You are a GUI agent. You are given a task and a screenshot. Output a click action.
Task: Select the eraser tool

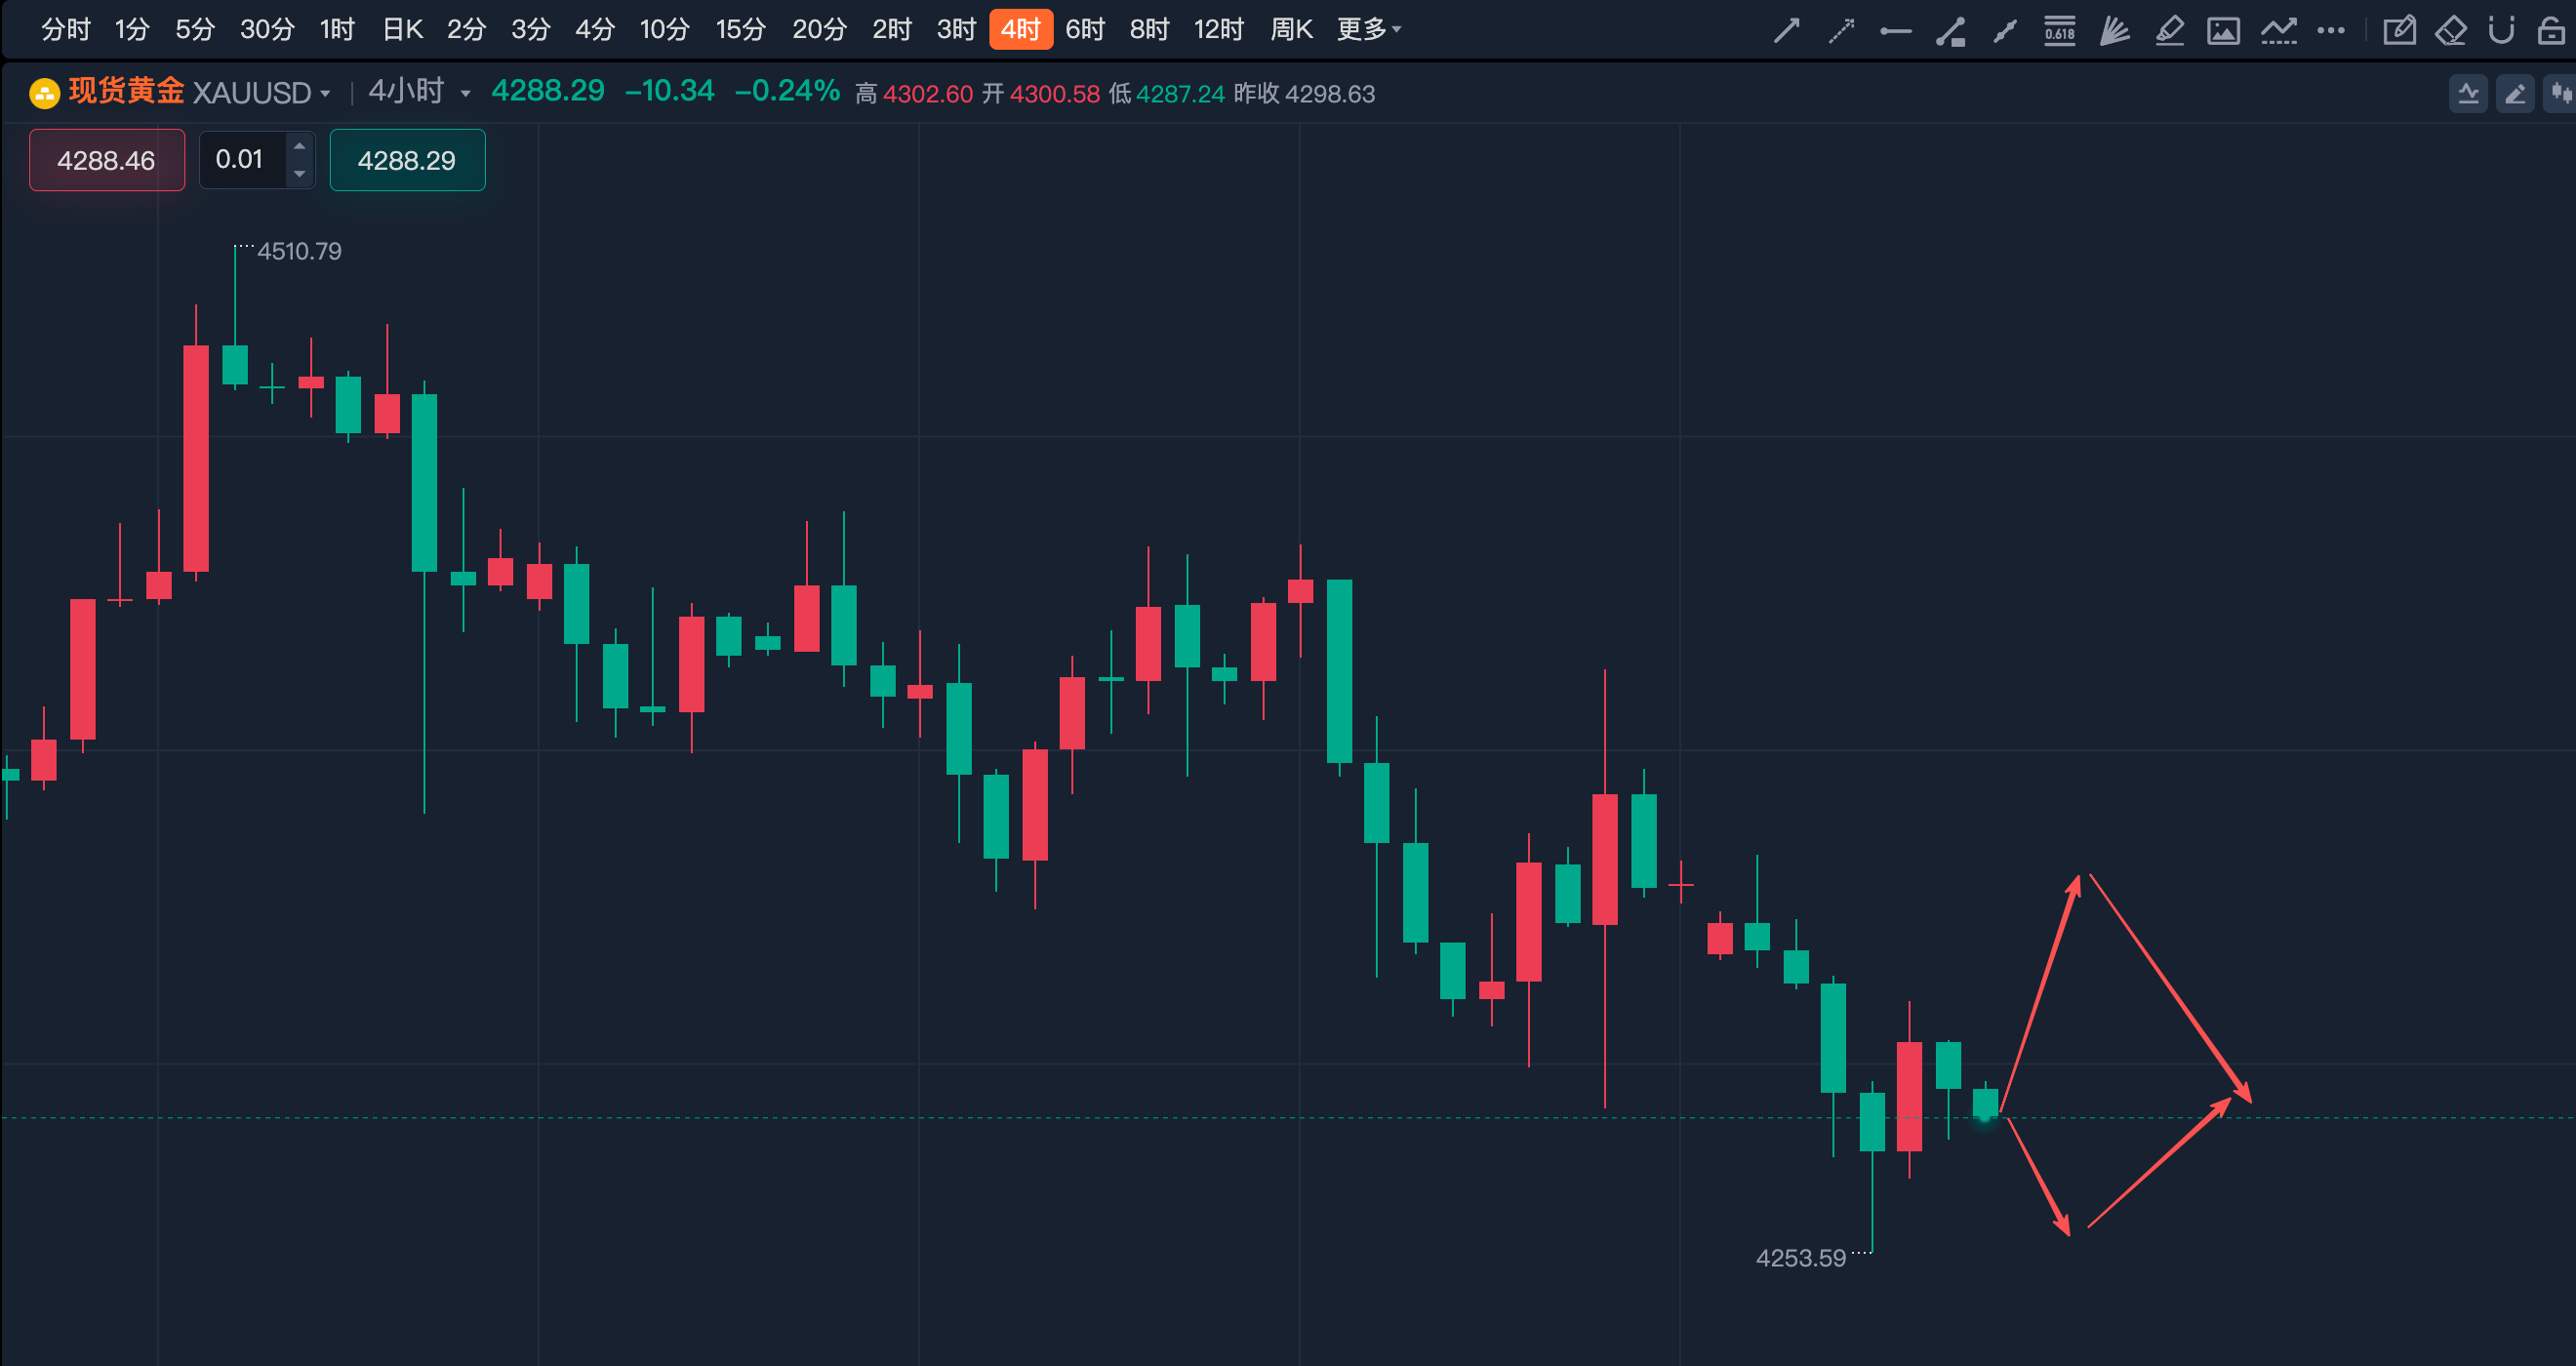2450,31
